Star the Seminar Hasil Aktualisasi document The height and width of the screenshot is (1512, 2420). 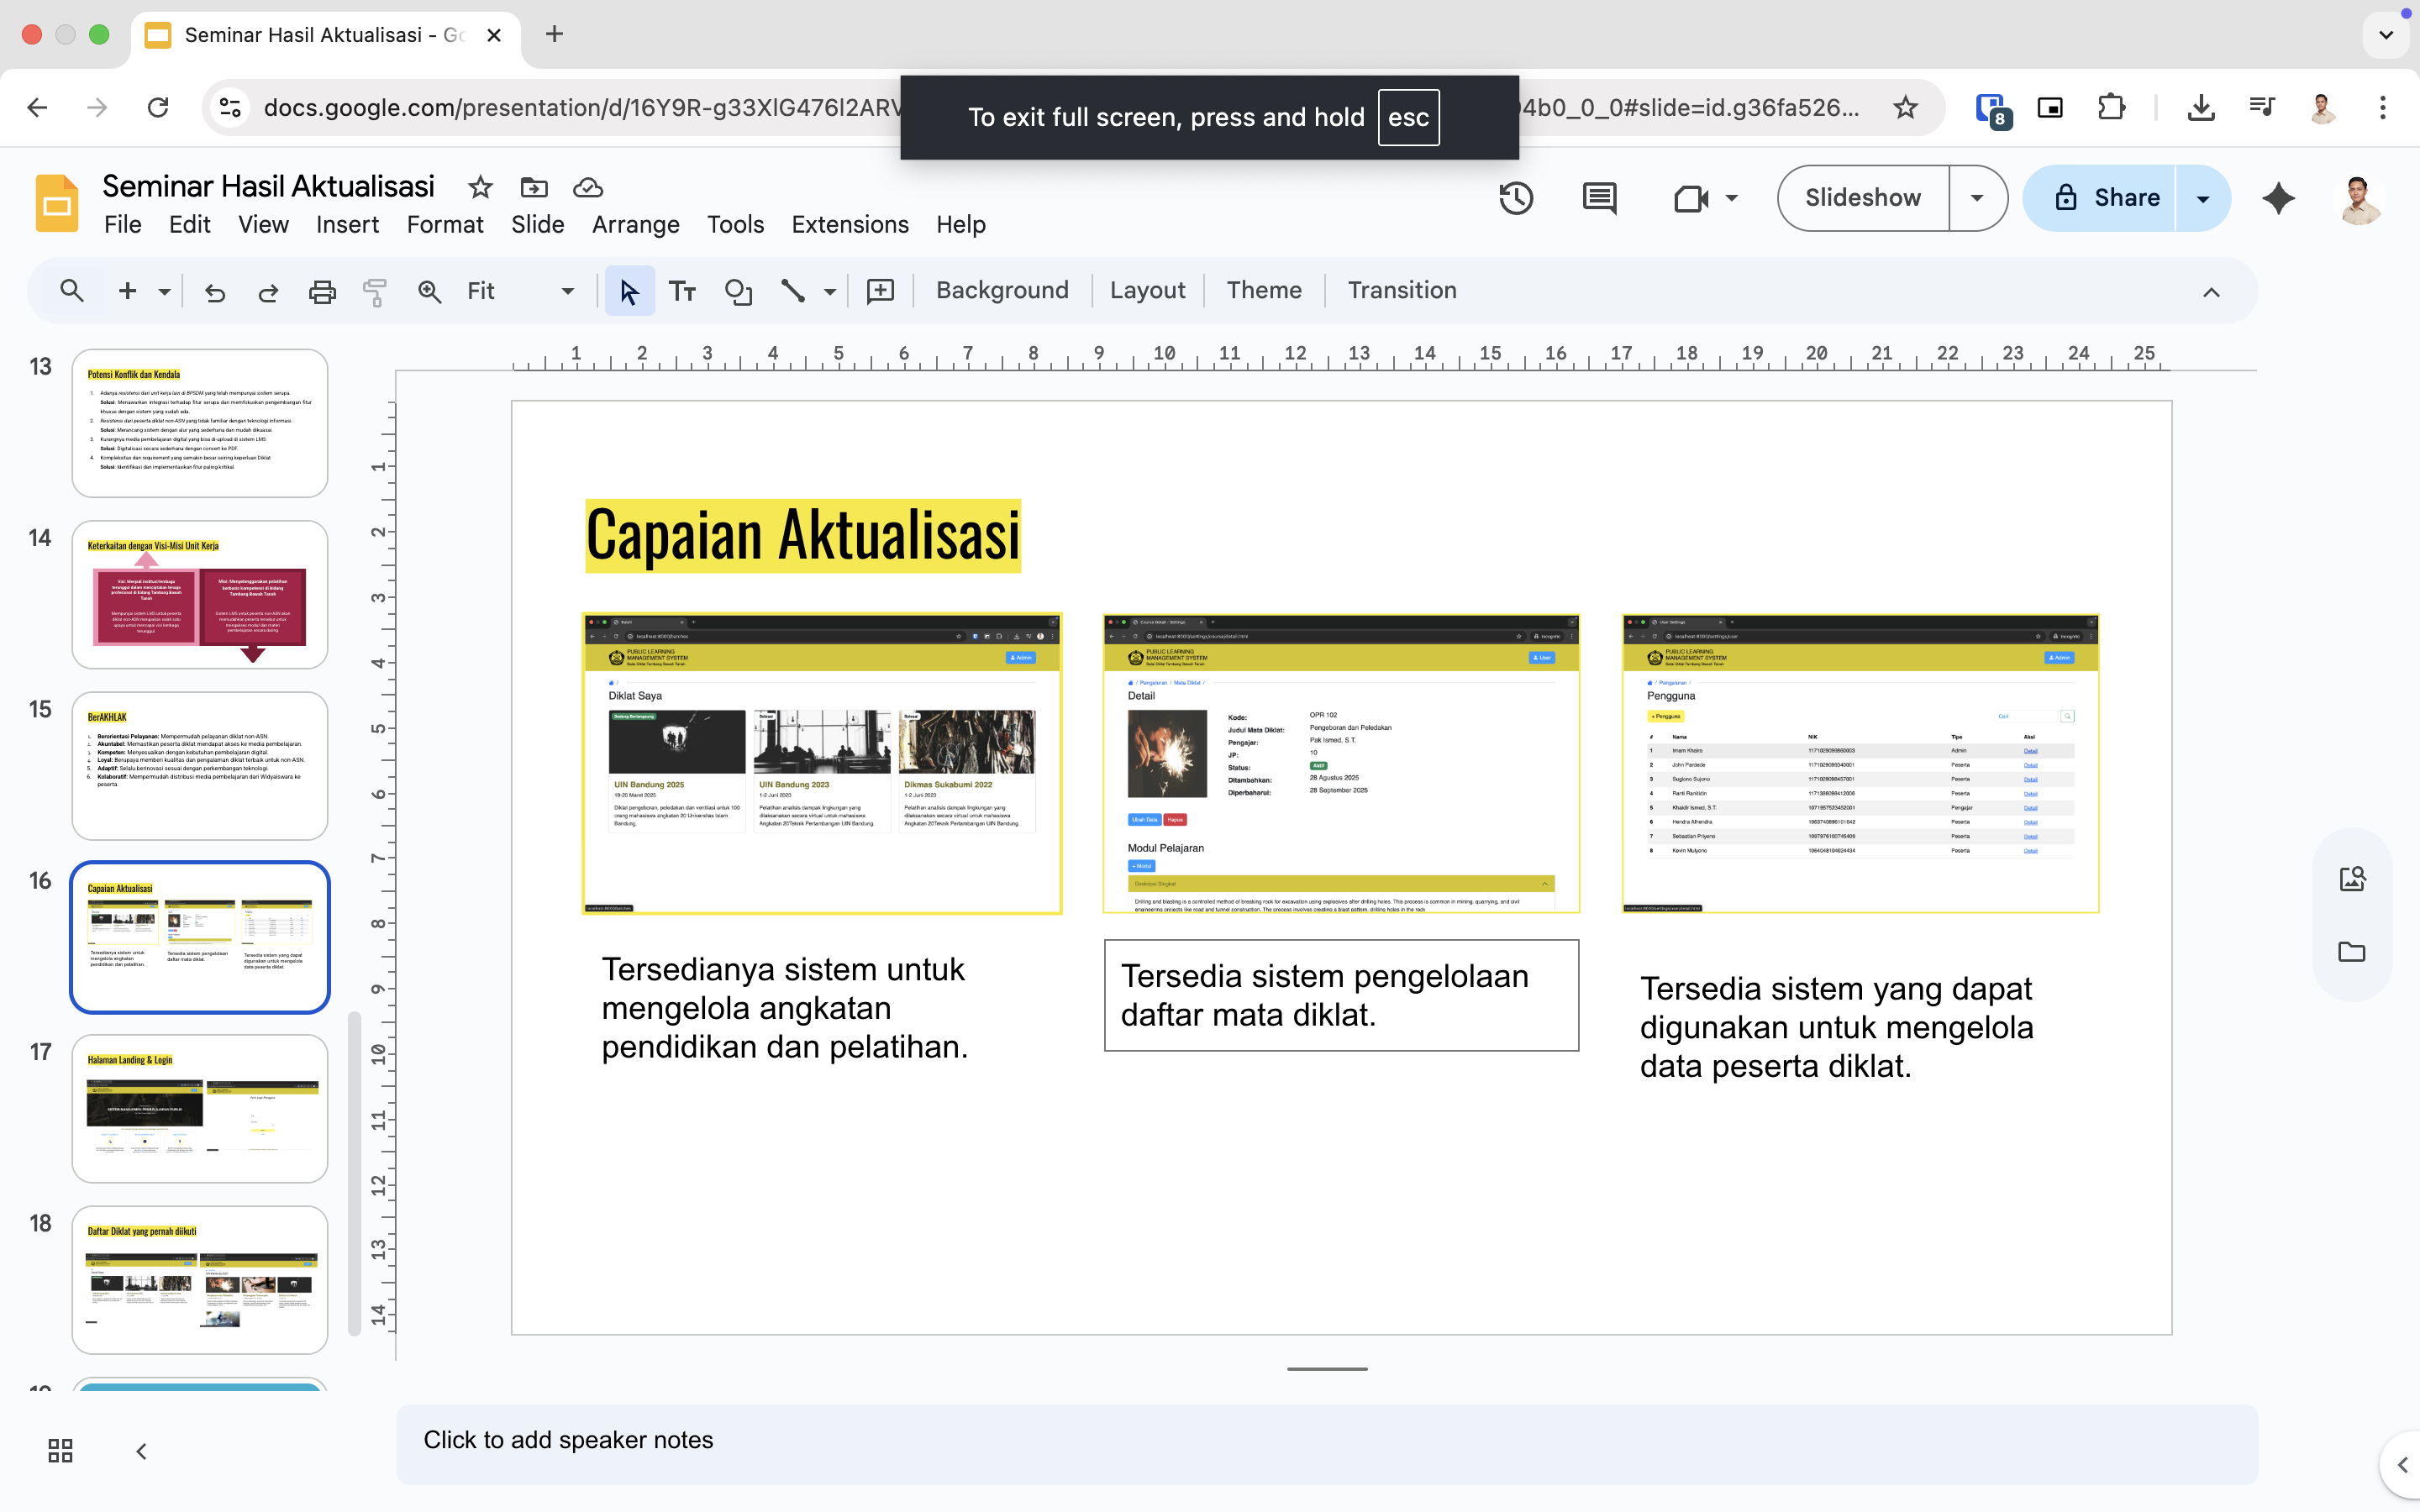[x=480, y=187]
